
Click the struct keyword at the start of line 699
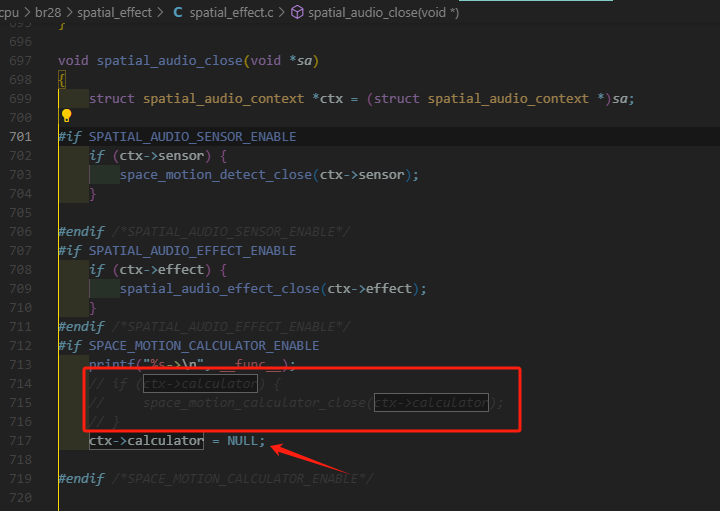coord(112,99)
